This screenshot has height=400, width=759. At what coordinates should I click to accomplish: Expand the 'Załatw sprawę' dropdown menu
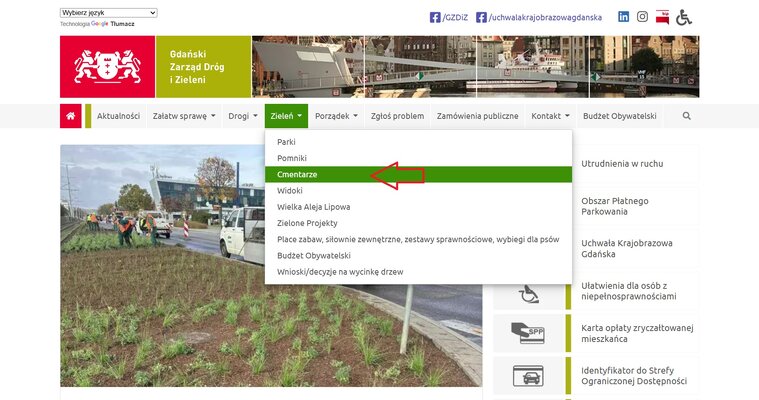(x=184, y=116)
